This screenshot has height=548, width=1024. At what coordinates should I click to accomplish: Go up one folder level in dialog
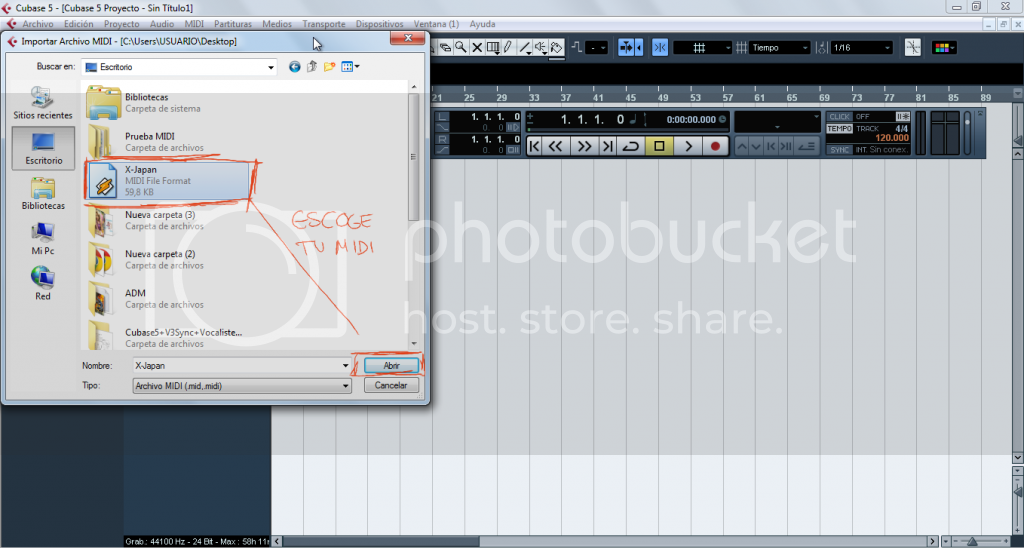click(x=312, y=67)
